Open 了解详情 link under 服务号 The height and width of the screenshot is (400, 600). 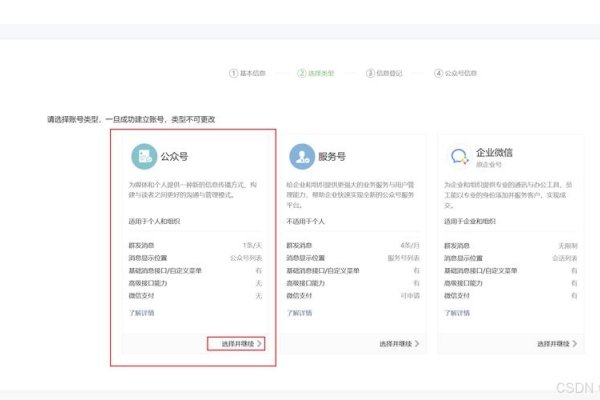pyautogui.click(x=299, y=313)
